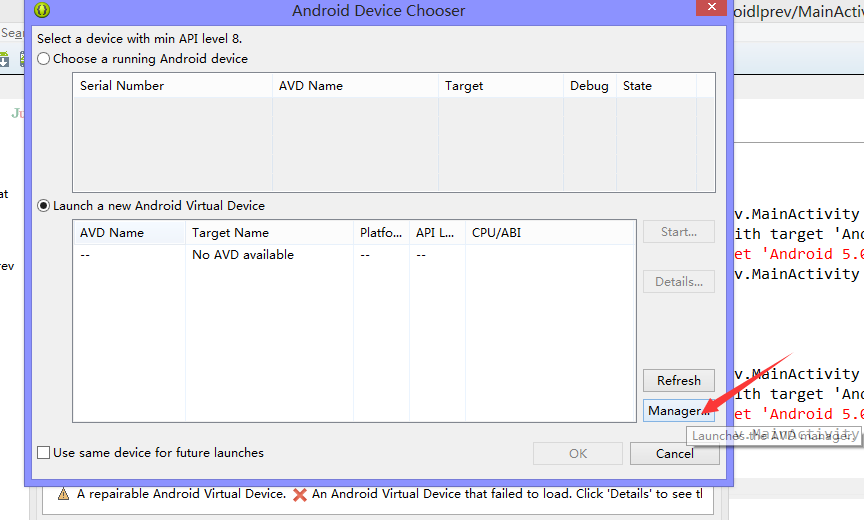Click the Serial Number column header

172,86
